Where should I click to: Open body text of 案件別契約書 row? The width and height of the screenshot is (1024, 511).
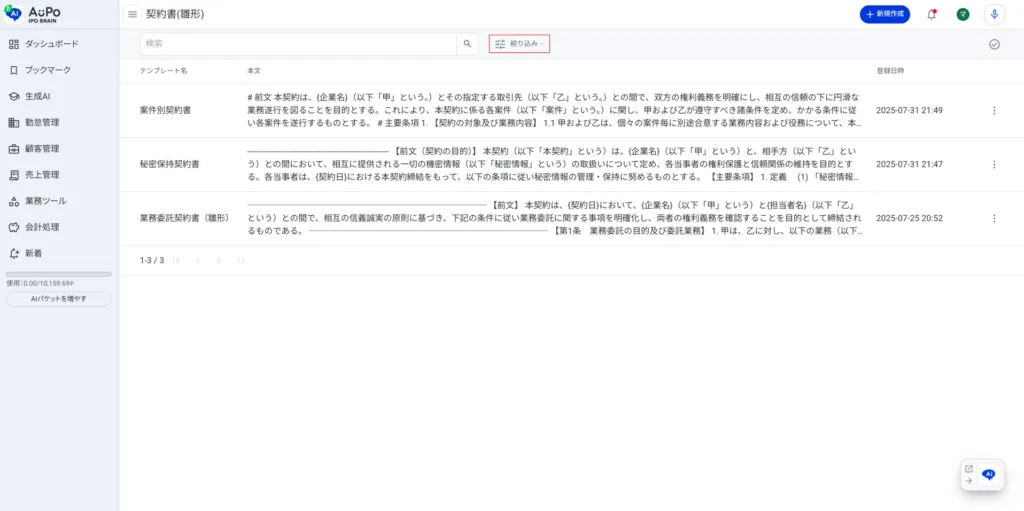pyautogui.click(x=555, y=110)
